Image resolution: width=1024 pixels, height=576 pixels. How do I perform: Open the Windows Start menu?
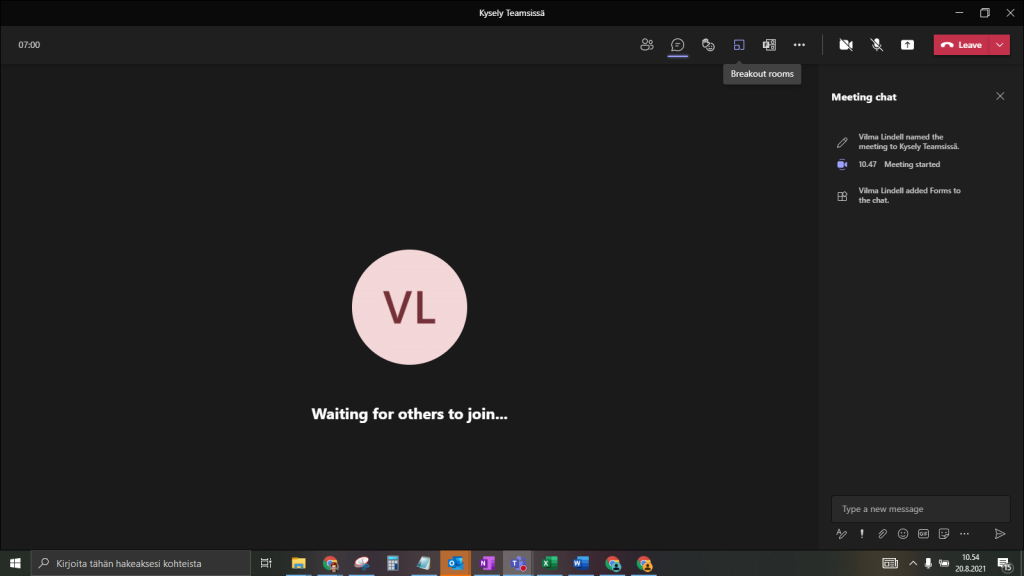15,563
